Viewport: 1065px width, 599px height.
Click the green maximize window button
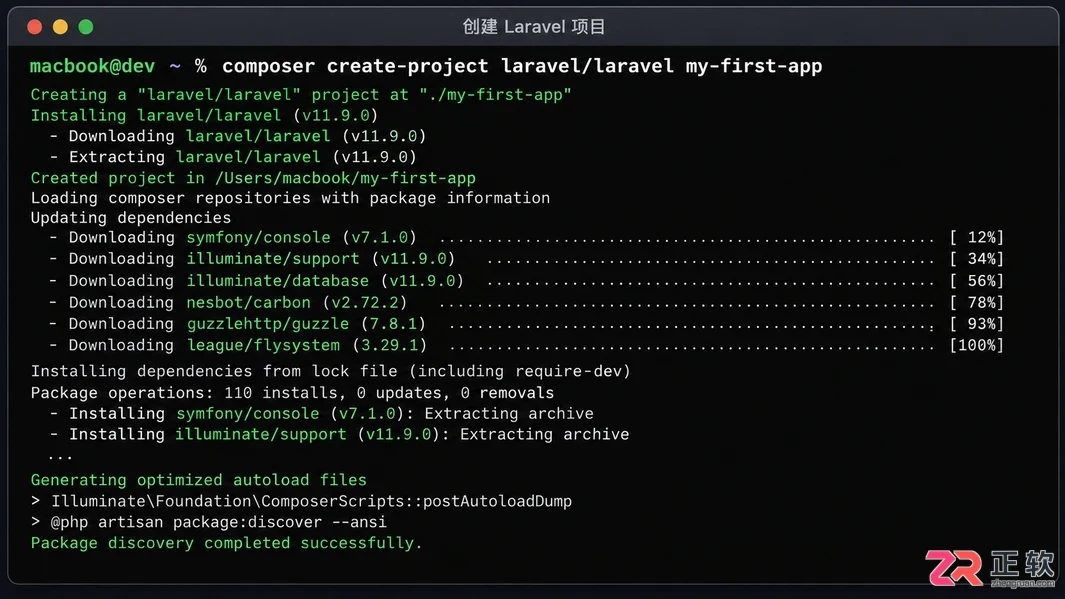(86, 26)
